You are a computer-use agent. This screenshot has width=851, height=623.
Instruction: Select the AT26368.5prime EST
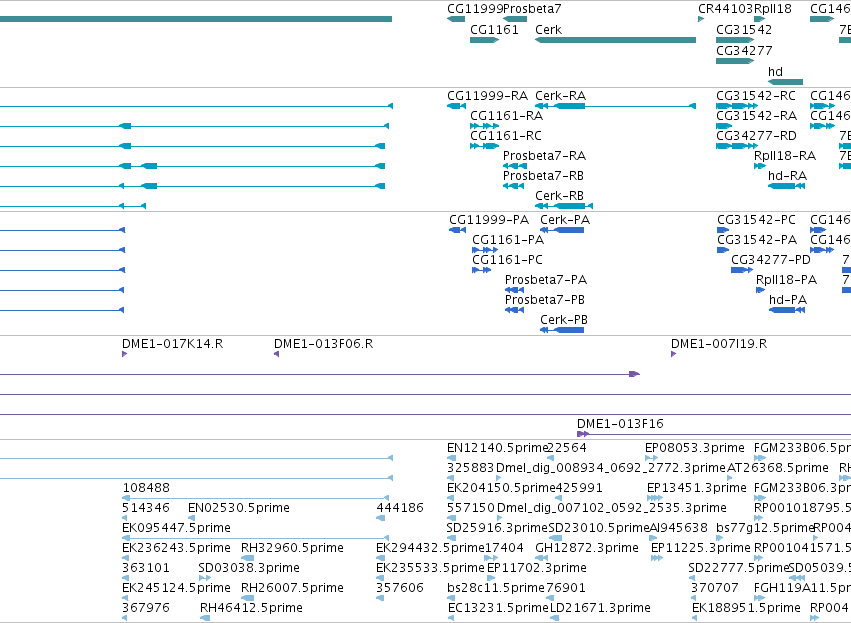click(x=729, y=478)
